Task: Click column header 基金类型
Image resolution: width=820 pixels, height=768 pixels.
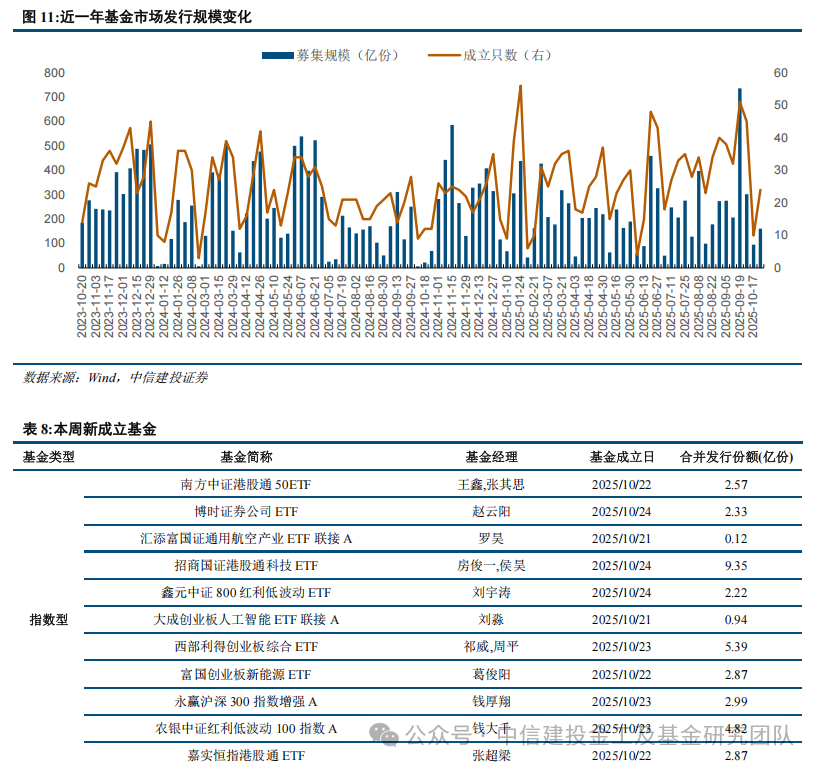Action: tap(49, 457)
